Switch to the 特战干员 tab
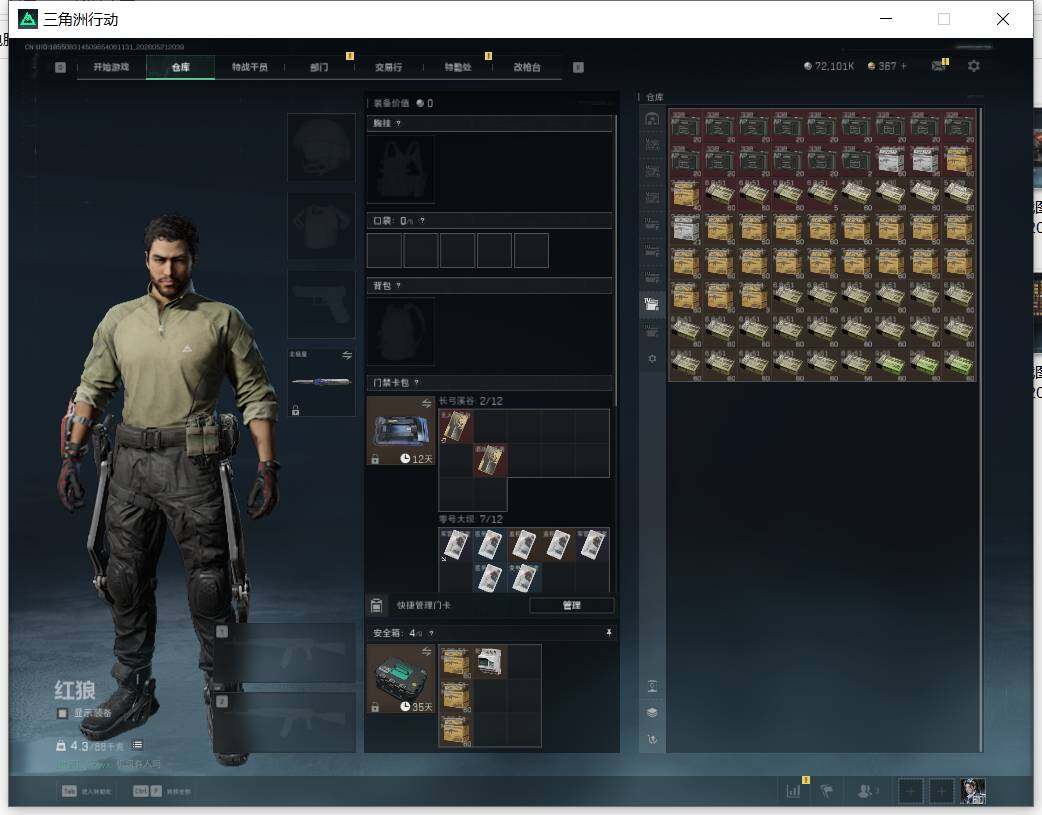Screen dimensions: 1042x815 click(x=249, y=67)
